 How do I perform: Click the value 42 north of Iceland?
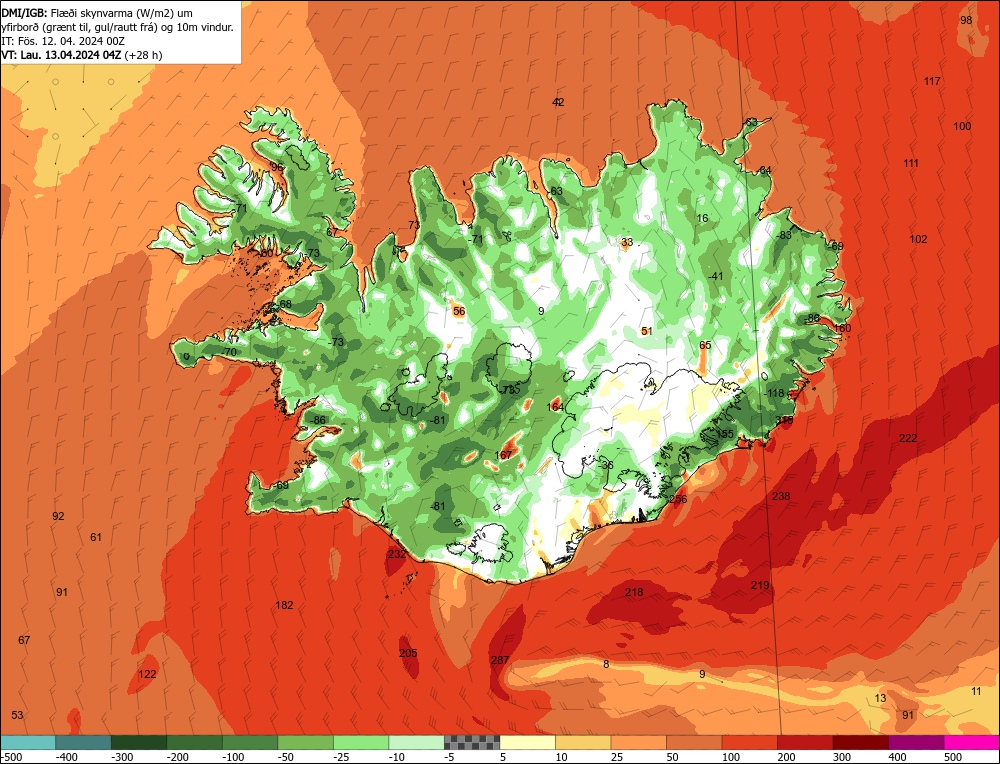(558, 102)
